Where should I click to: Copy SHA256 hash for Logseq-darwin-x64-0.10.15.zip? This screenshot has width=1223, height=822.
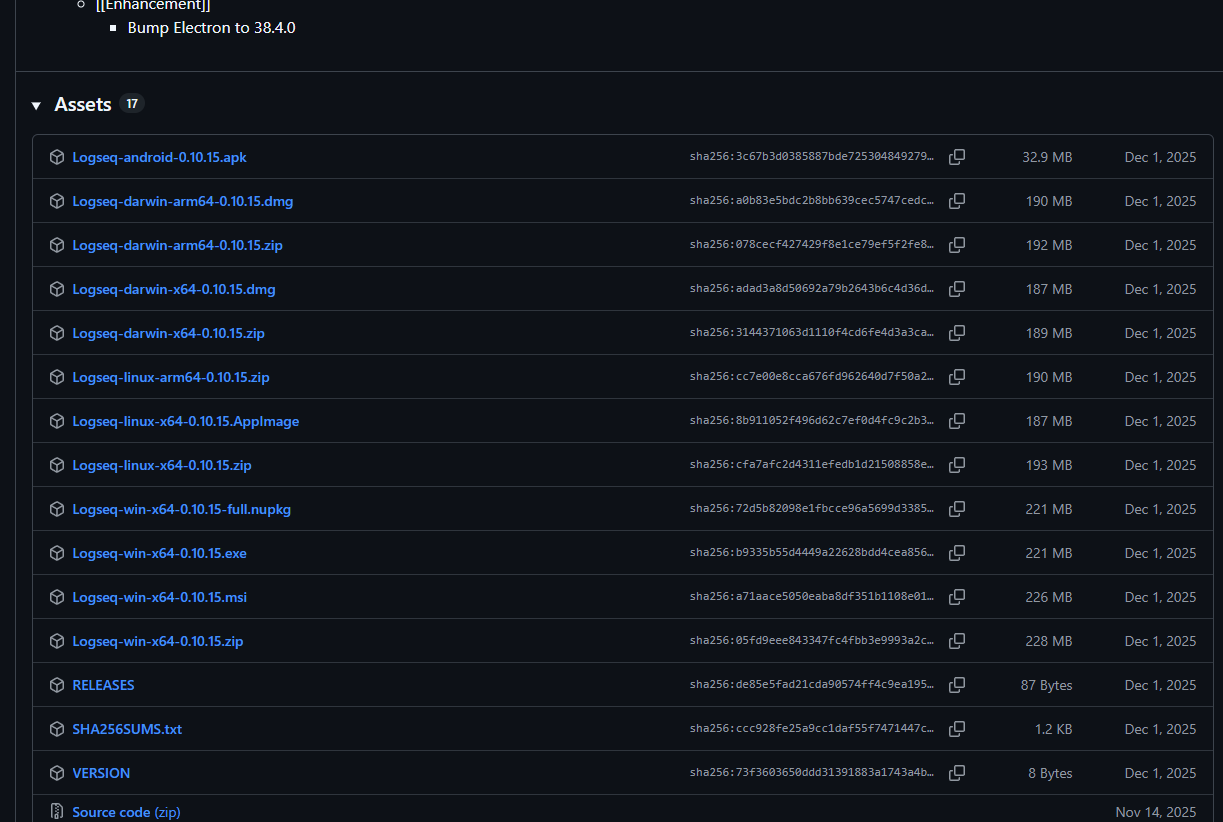click(x=957, y=333)
